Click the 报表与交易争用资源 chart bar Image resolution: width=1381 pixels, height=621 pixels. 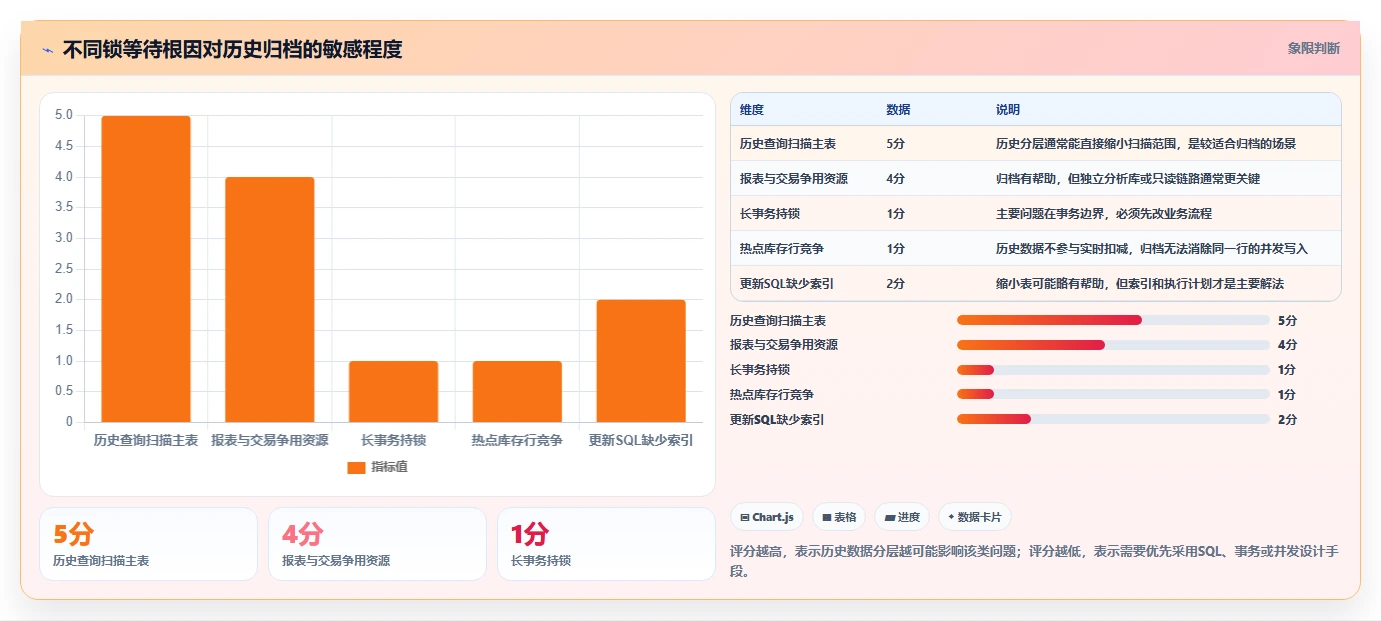coord(270,299)
